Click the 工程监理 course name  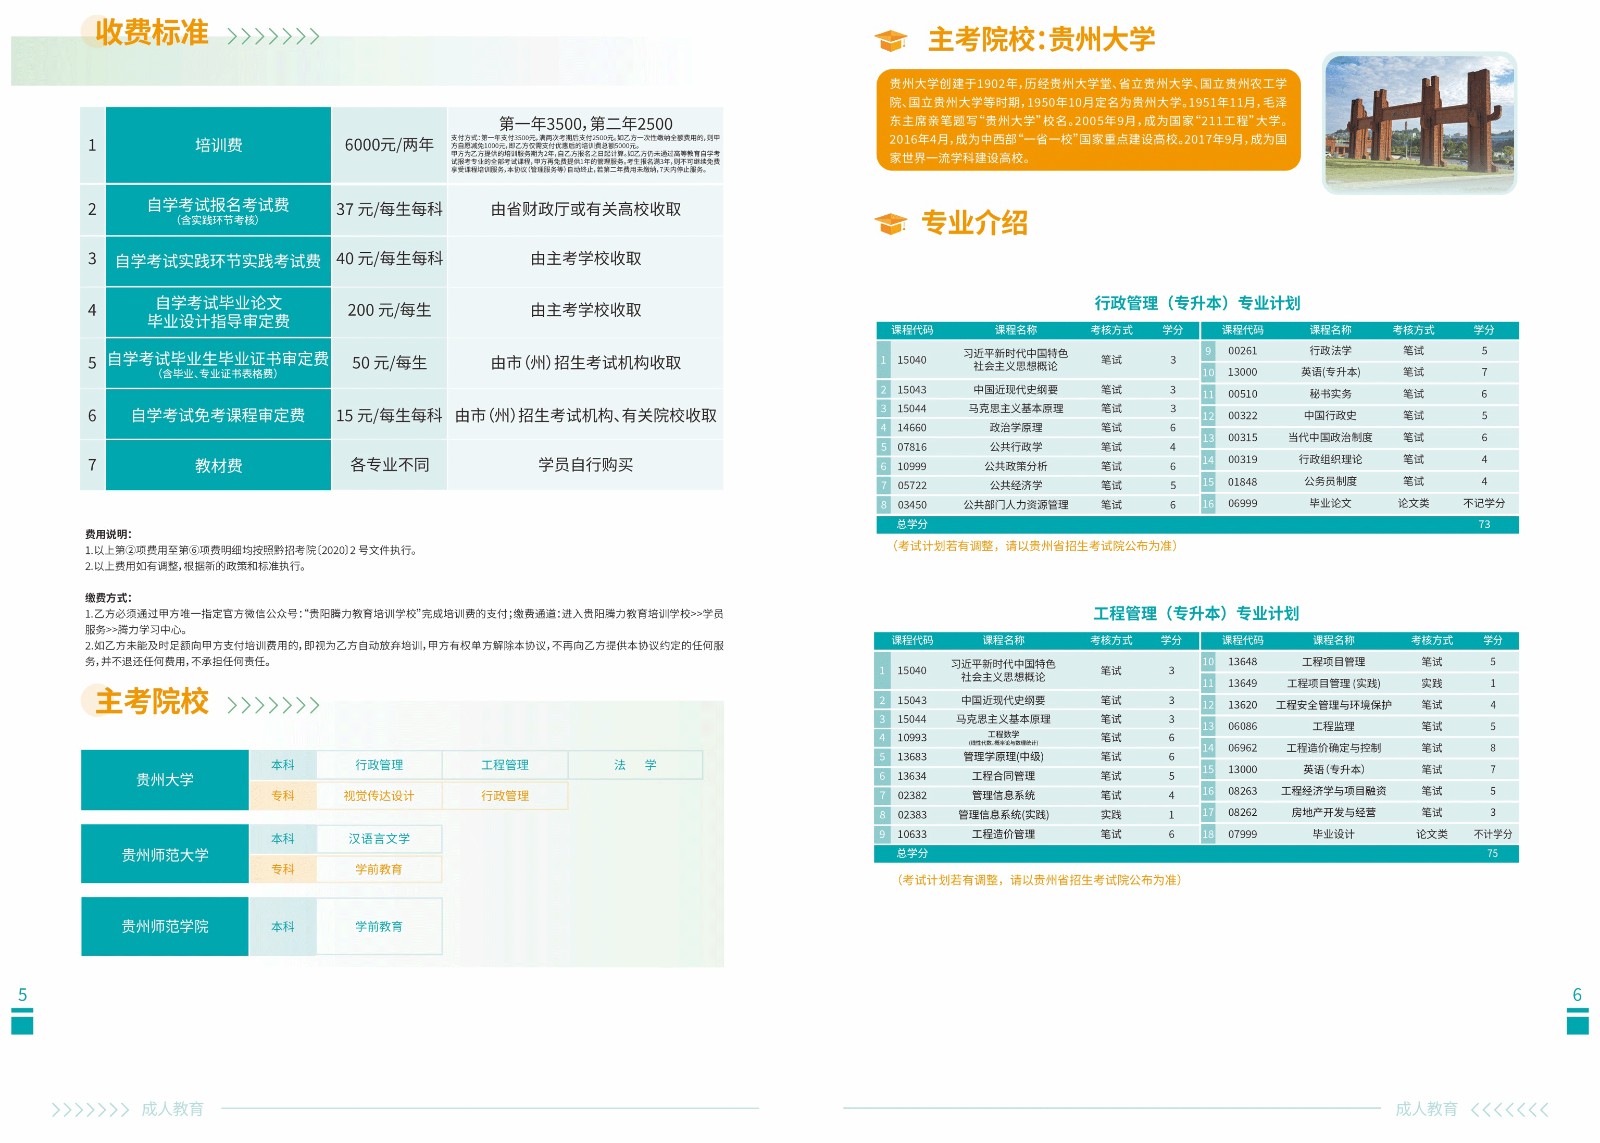coord(1333,727)
